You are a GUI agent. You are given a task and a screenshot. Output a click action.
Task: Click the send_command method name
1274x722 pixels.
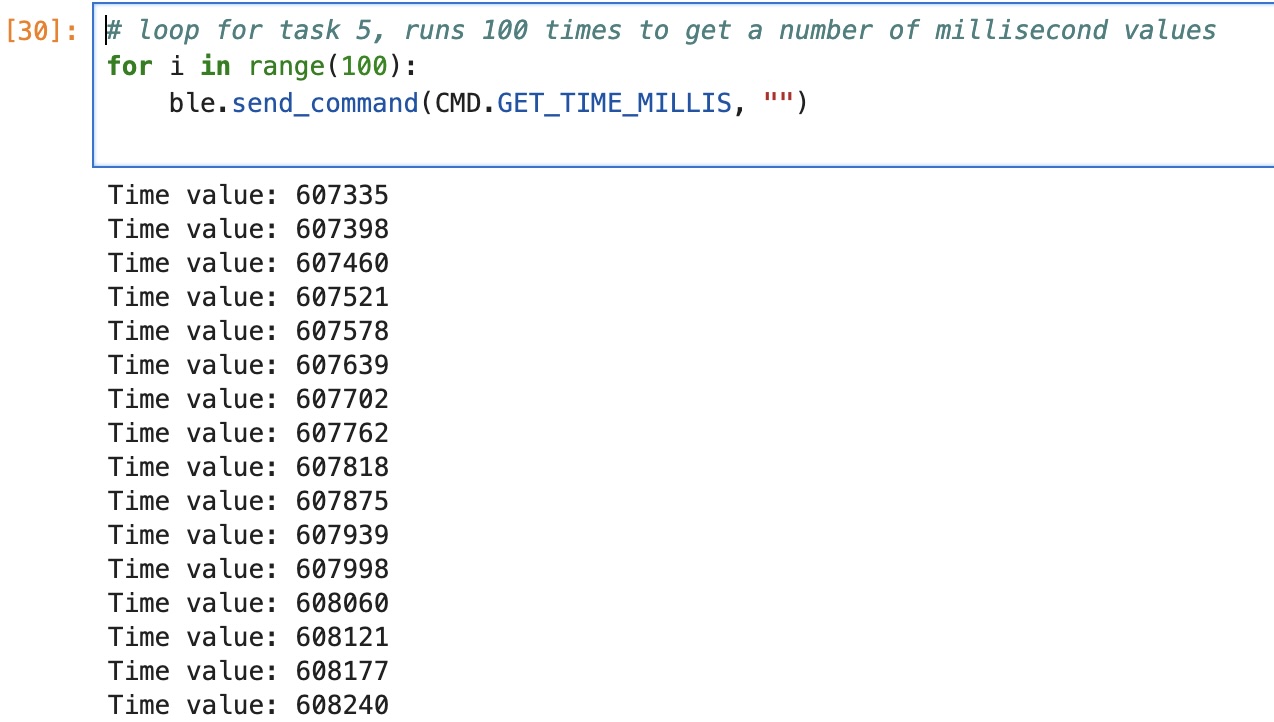click(324, 102)
